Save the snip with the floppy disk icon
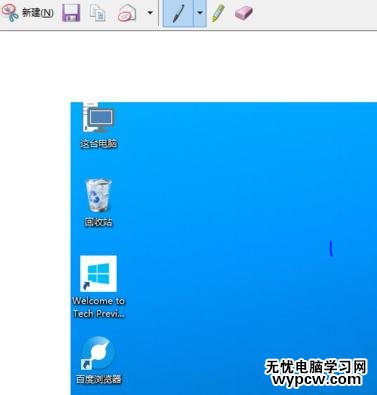 (x=71, y=13)
